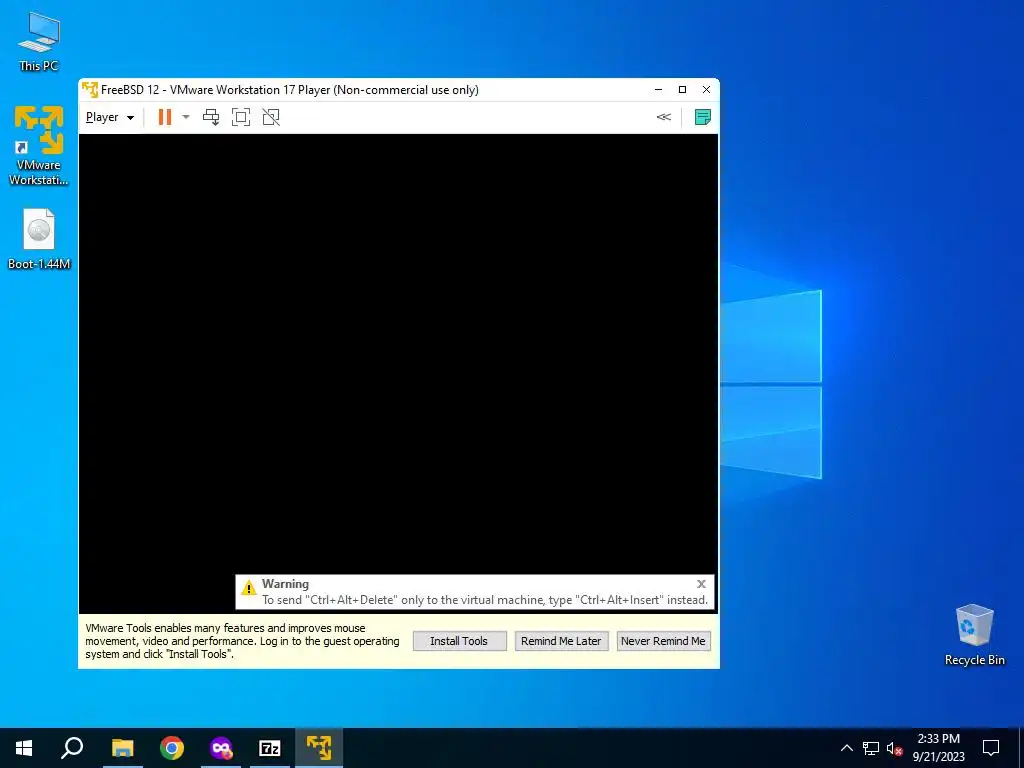Screen dimensions: 1024x768
Task: Expand the power options dropdown arrow
Action: point(186,118)
